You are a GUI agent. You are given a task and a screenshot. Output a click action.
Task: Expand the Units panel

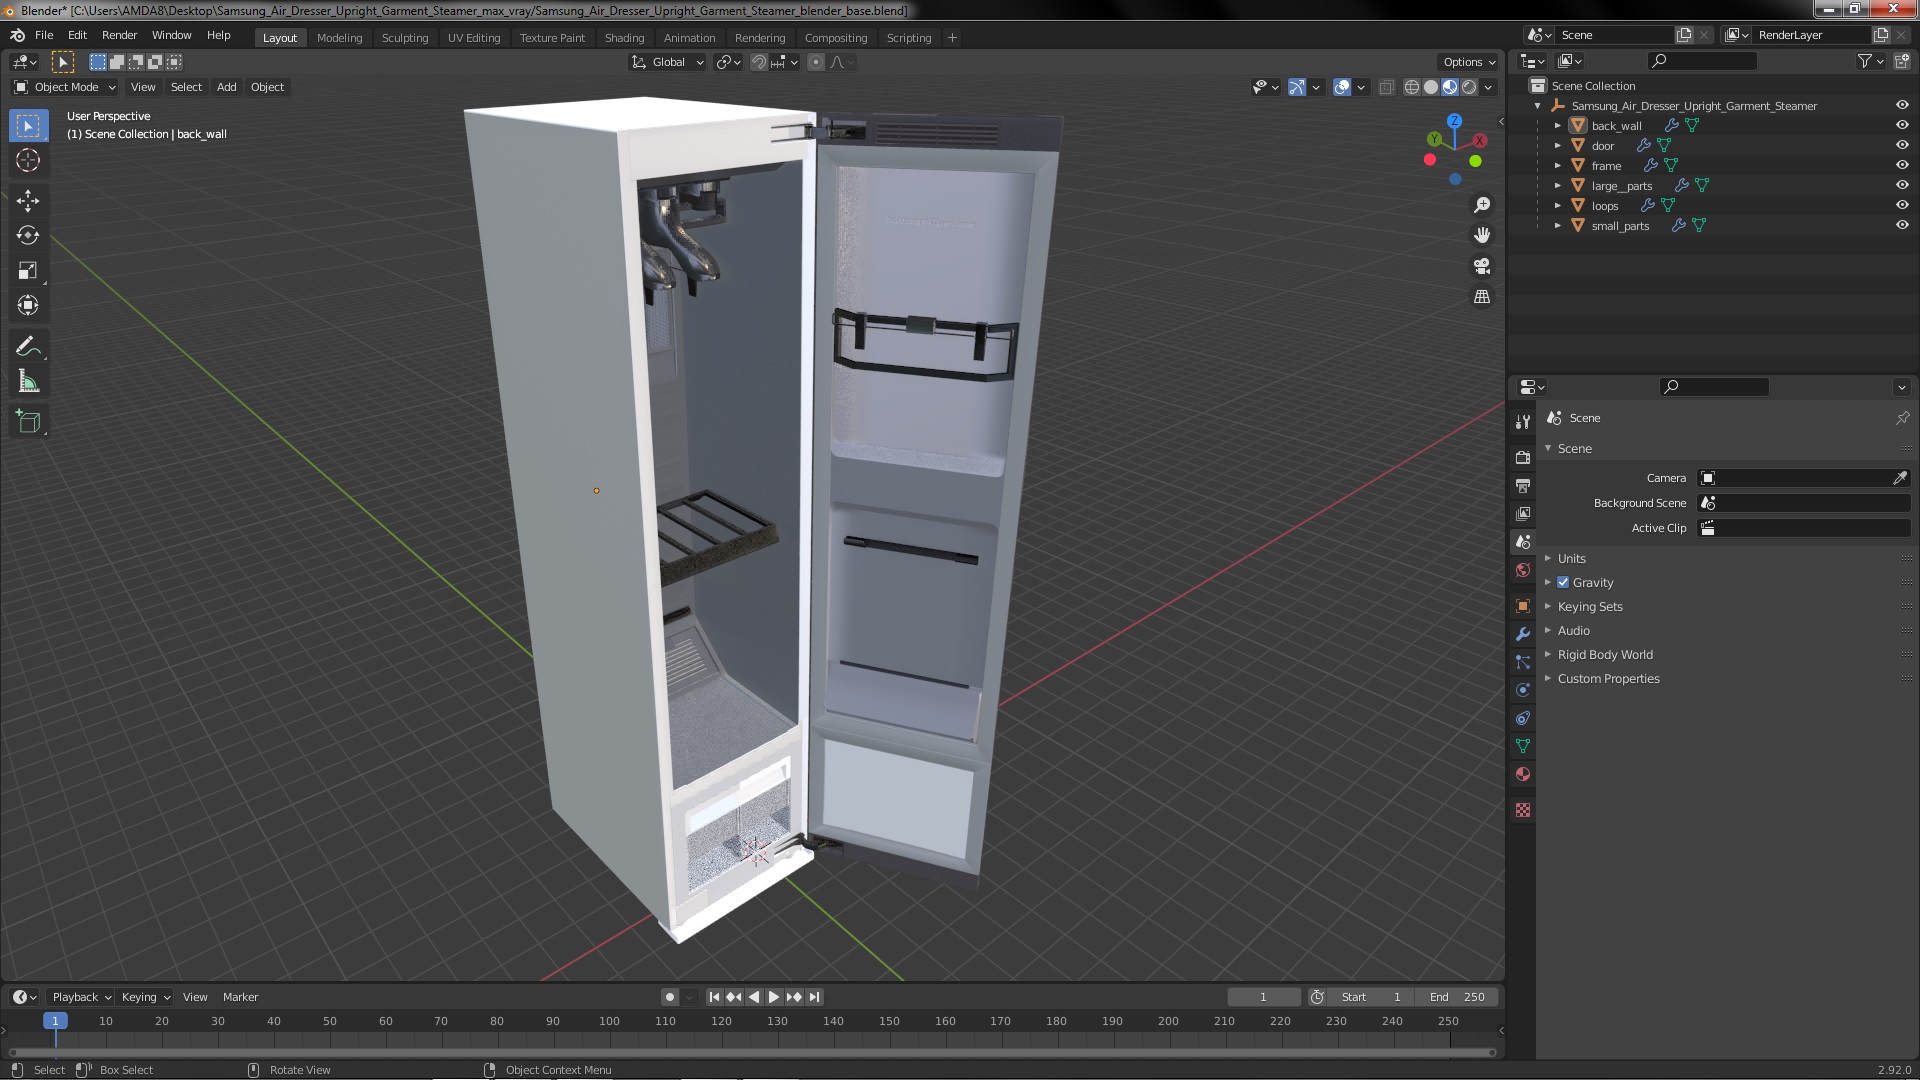pyautogui.click(x=1571, y=558)
